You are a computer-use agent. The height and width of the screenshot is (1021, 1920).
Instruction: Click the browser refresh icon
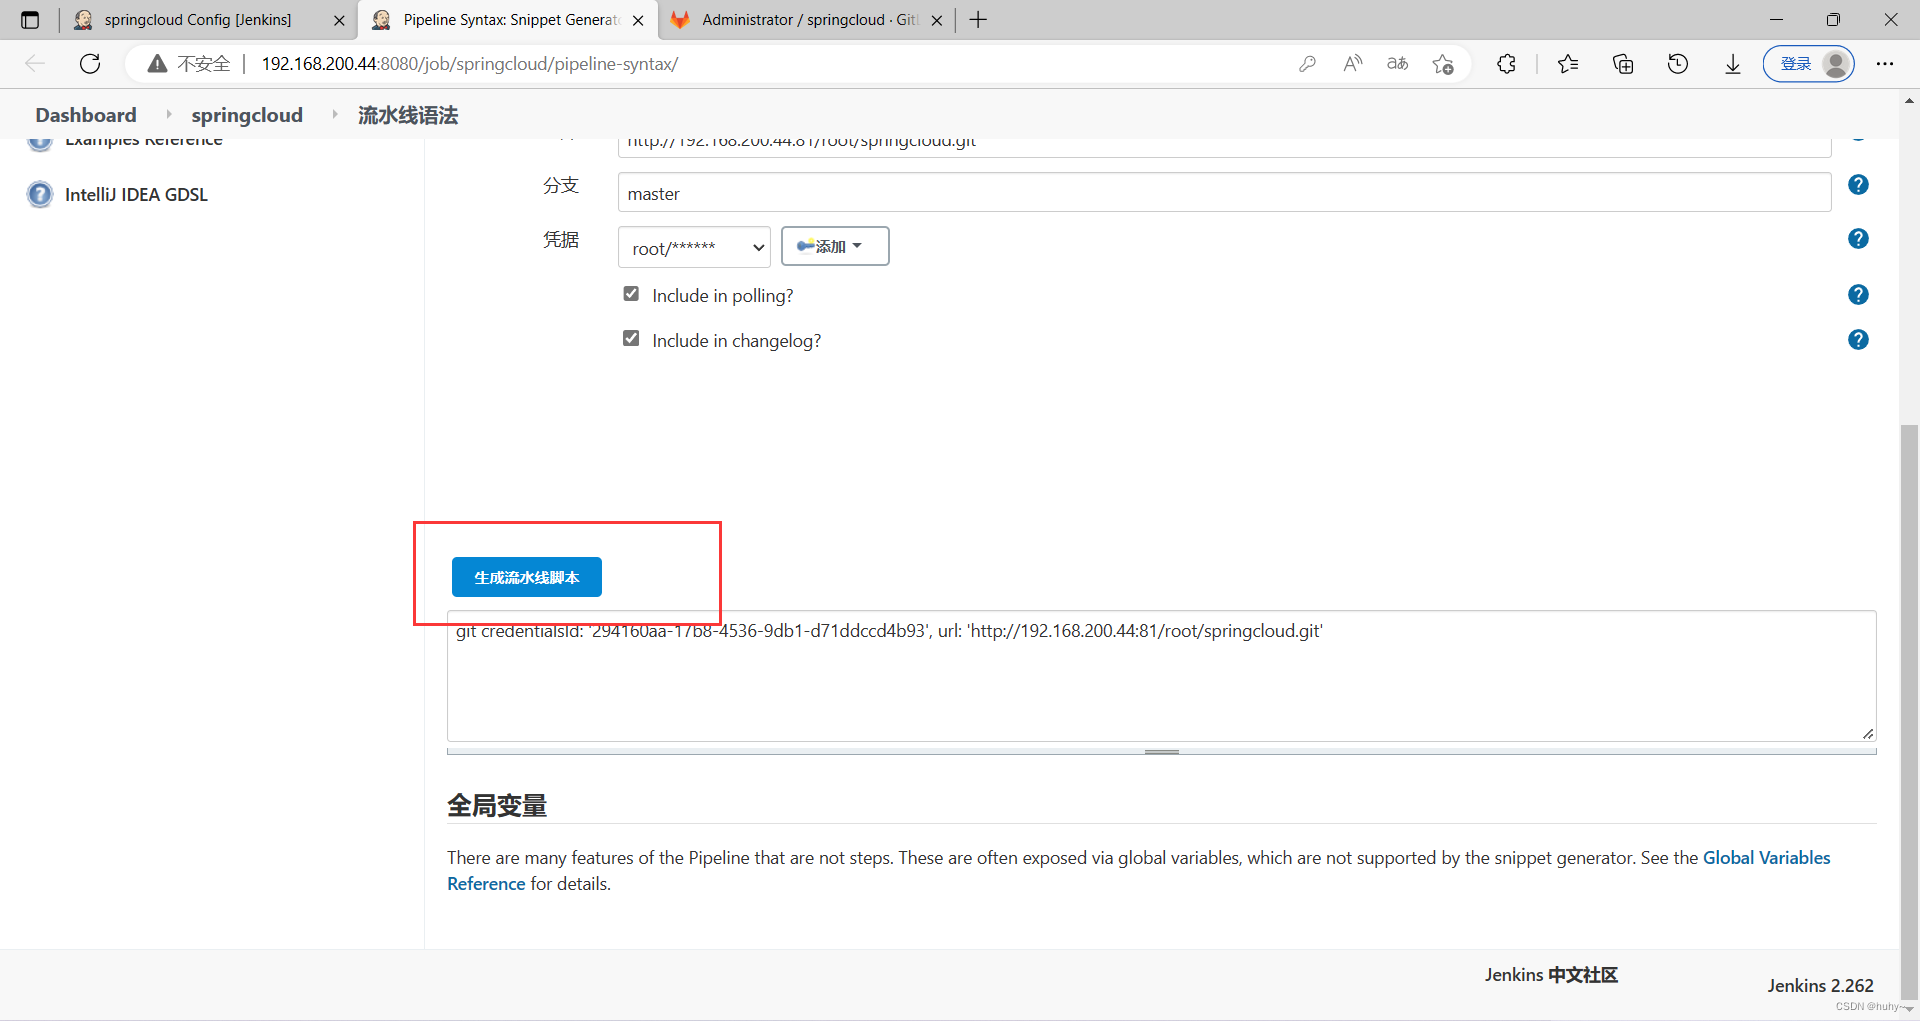(x=90, y=64)
